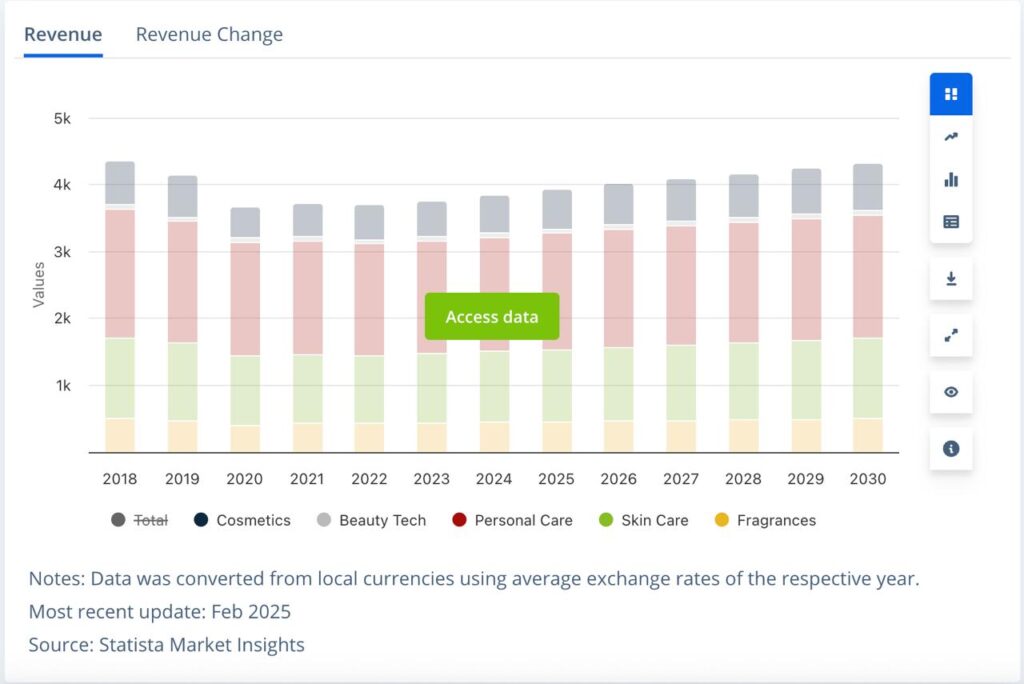The width and height of the screenshot is (1024, 684).
Task: Switch to line chart view icon
Action: pos(950,137)
